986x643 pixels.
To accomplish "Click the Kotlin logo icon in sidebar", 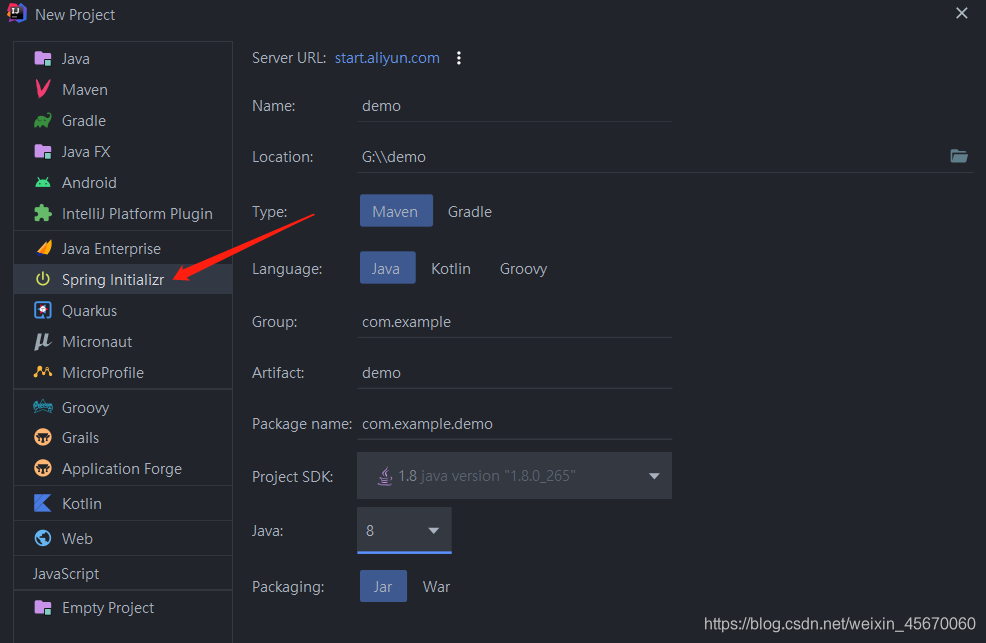I will pos(43,503).
